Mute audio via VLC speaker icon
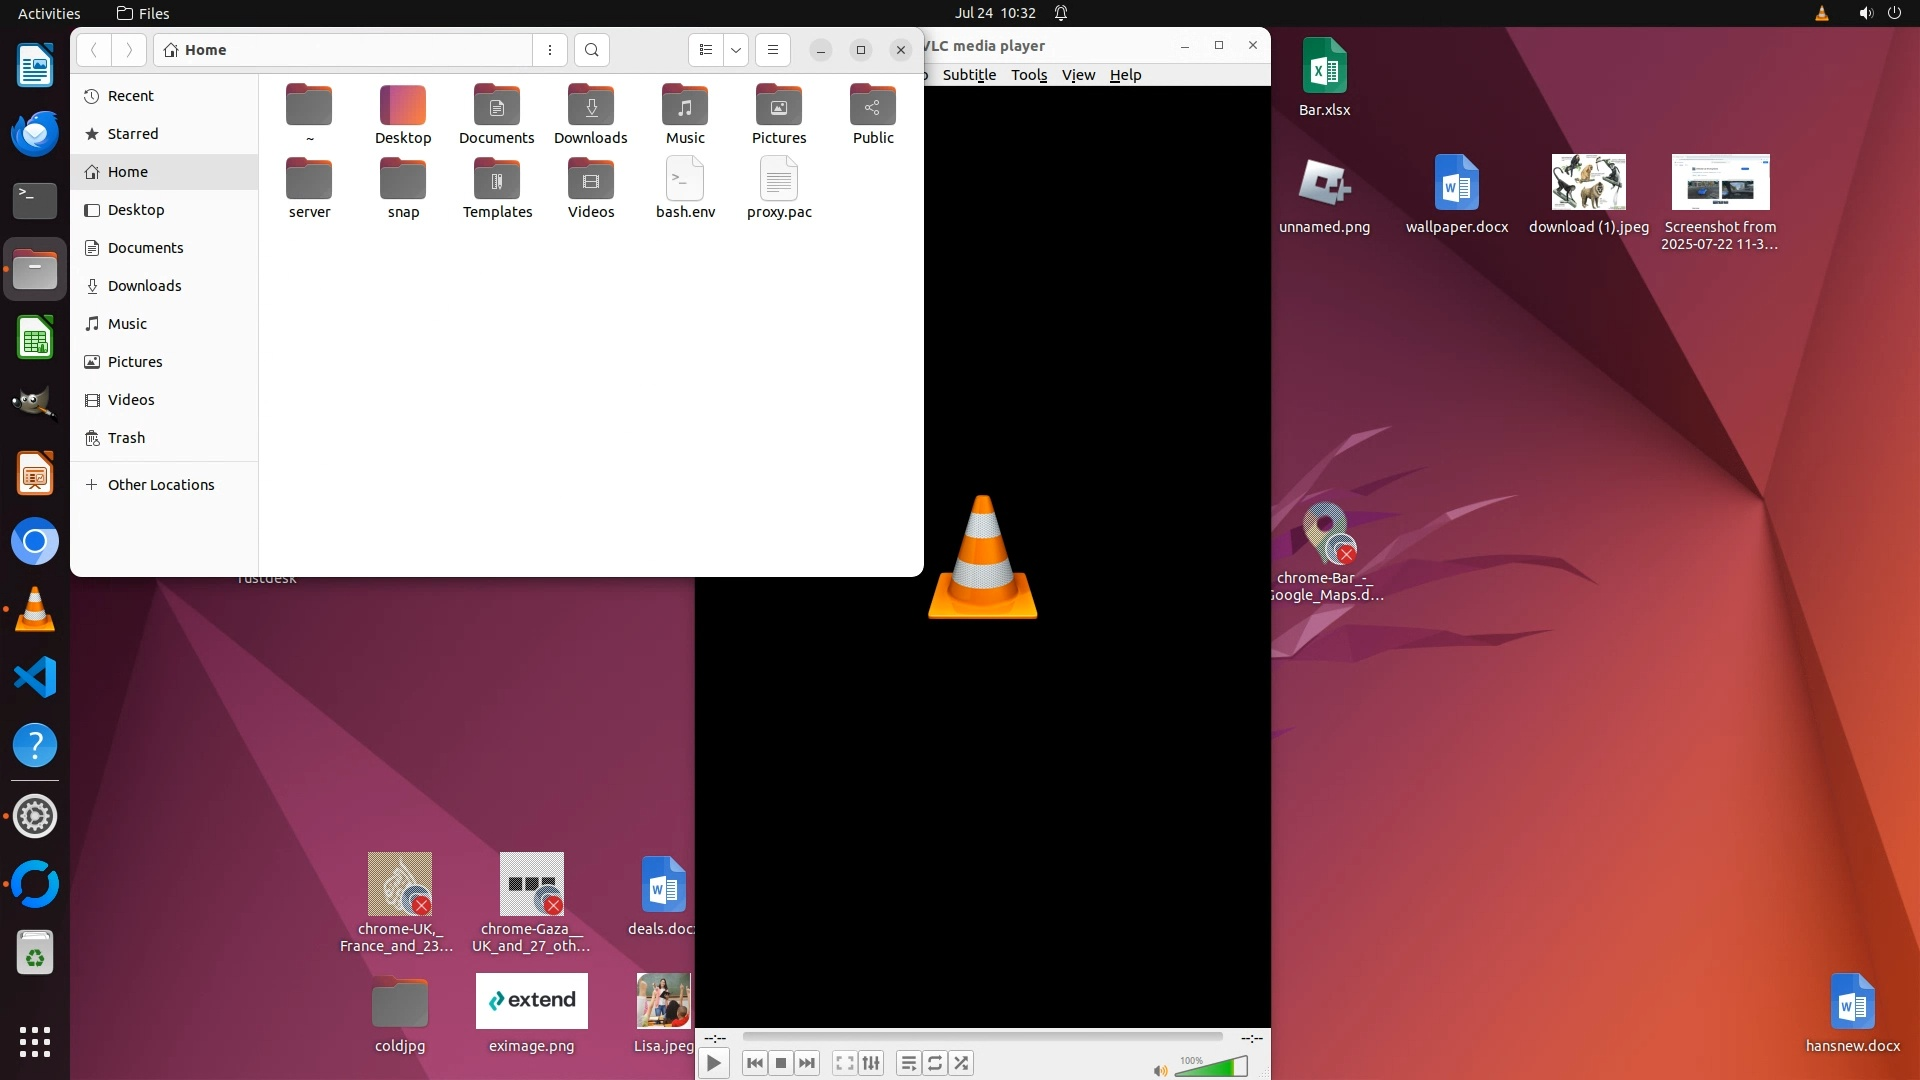This screenshot has height=1080, width=1920. tap(1160, 1071)
